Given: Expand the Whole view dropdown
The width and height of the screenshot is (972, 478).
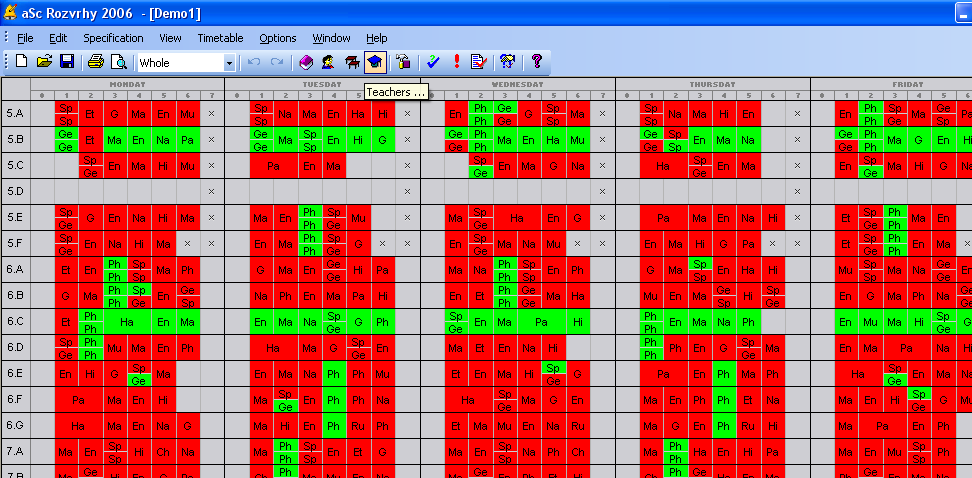Looking at the screenshot, I should pyautogui.click(x=229, y=63).
